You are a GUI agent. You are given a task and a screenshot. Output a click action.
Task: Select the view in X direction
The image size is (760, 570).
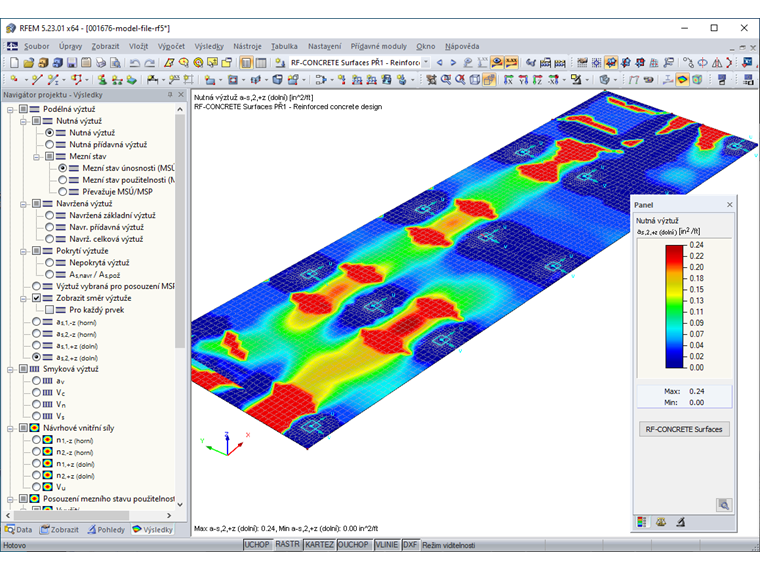508,79
